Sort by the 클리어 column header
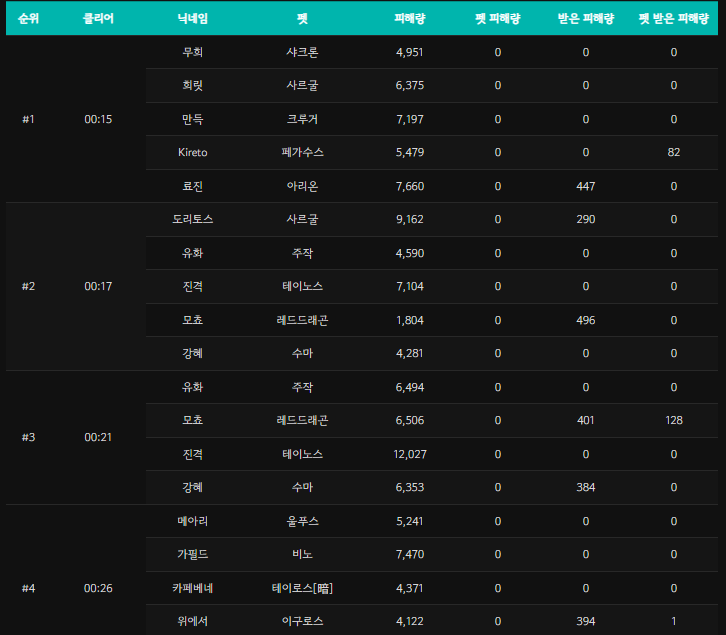The image size is (726, 635). pos(98,19)
